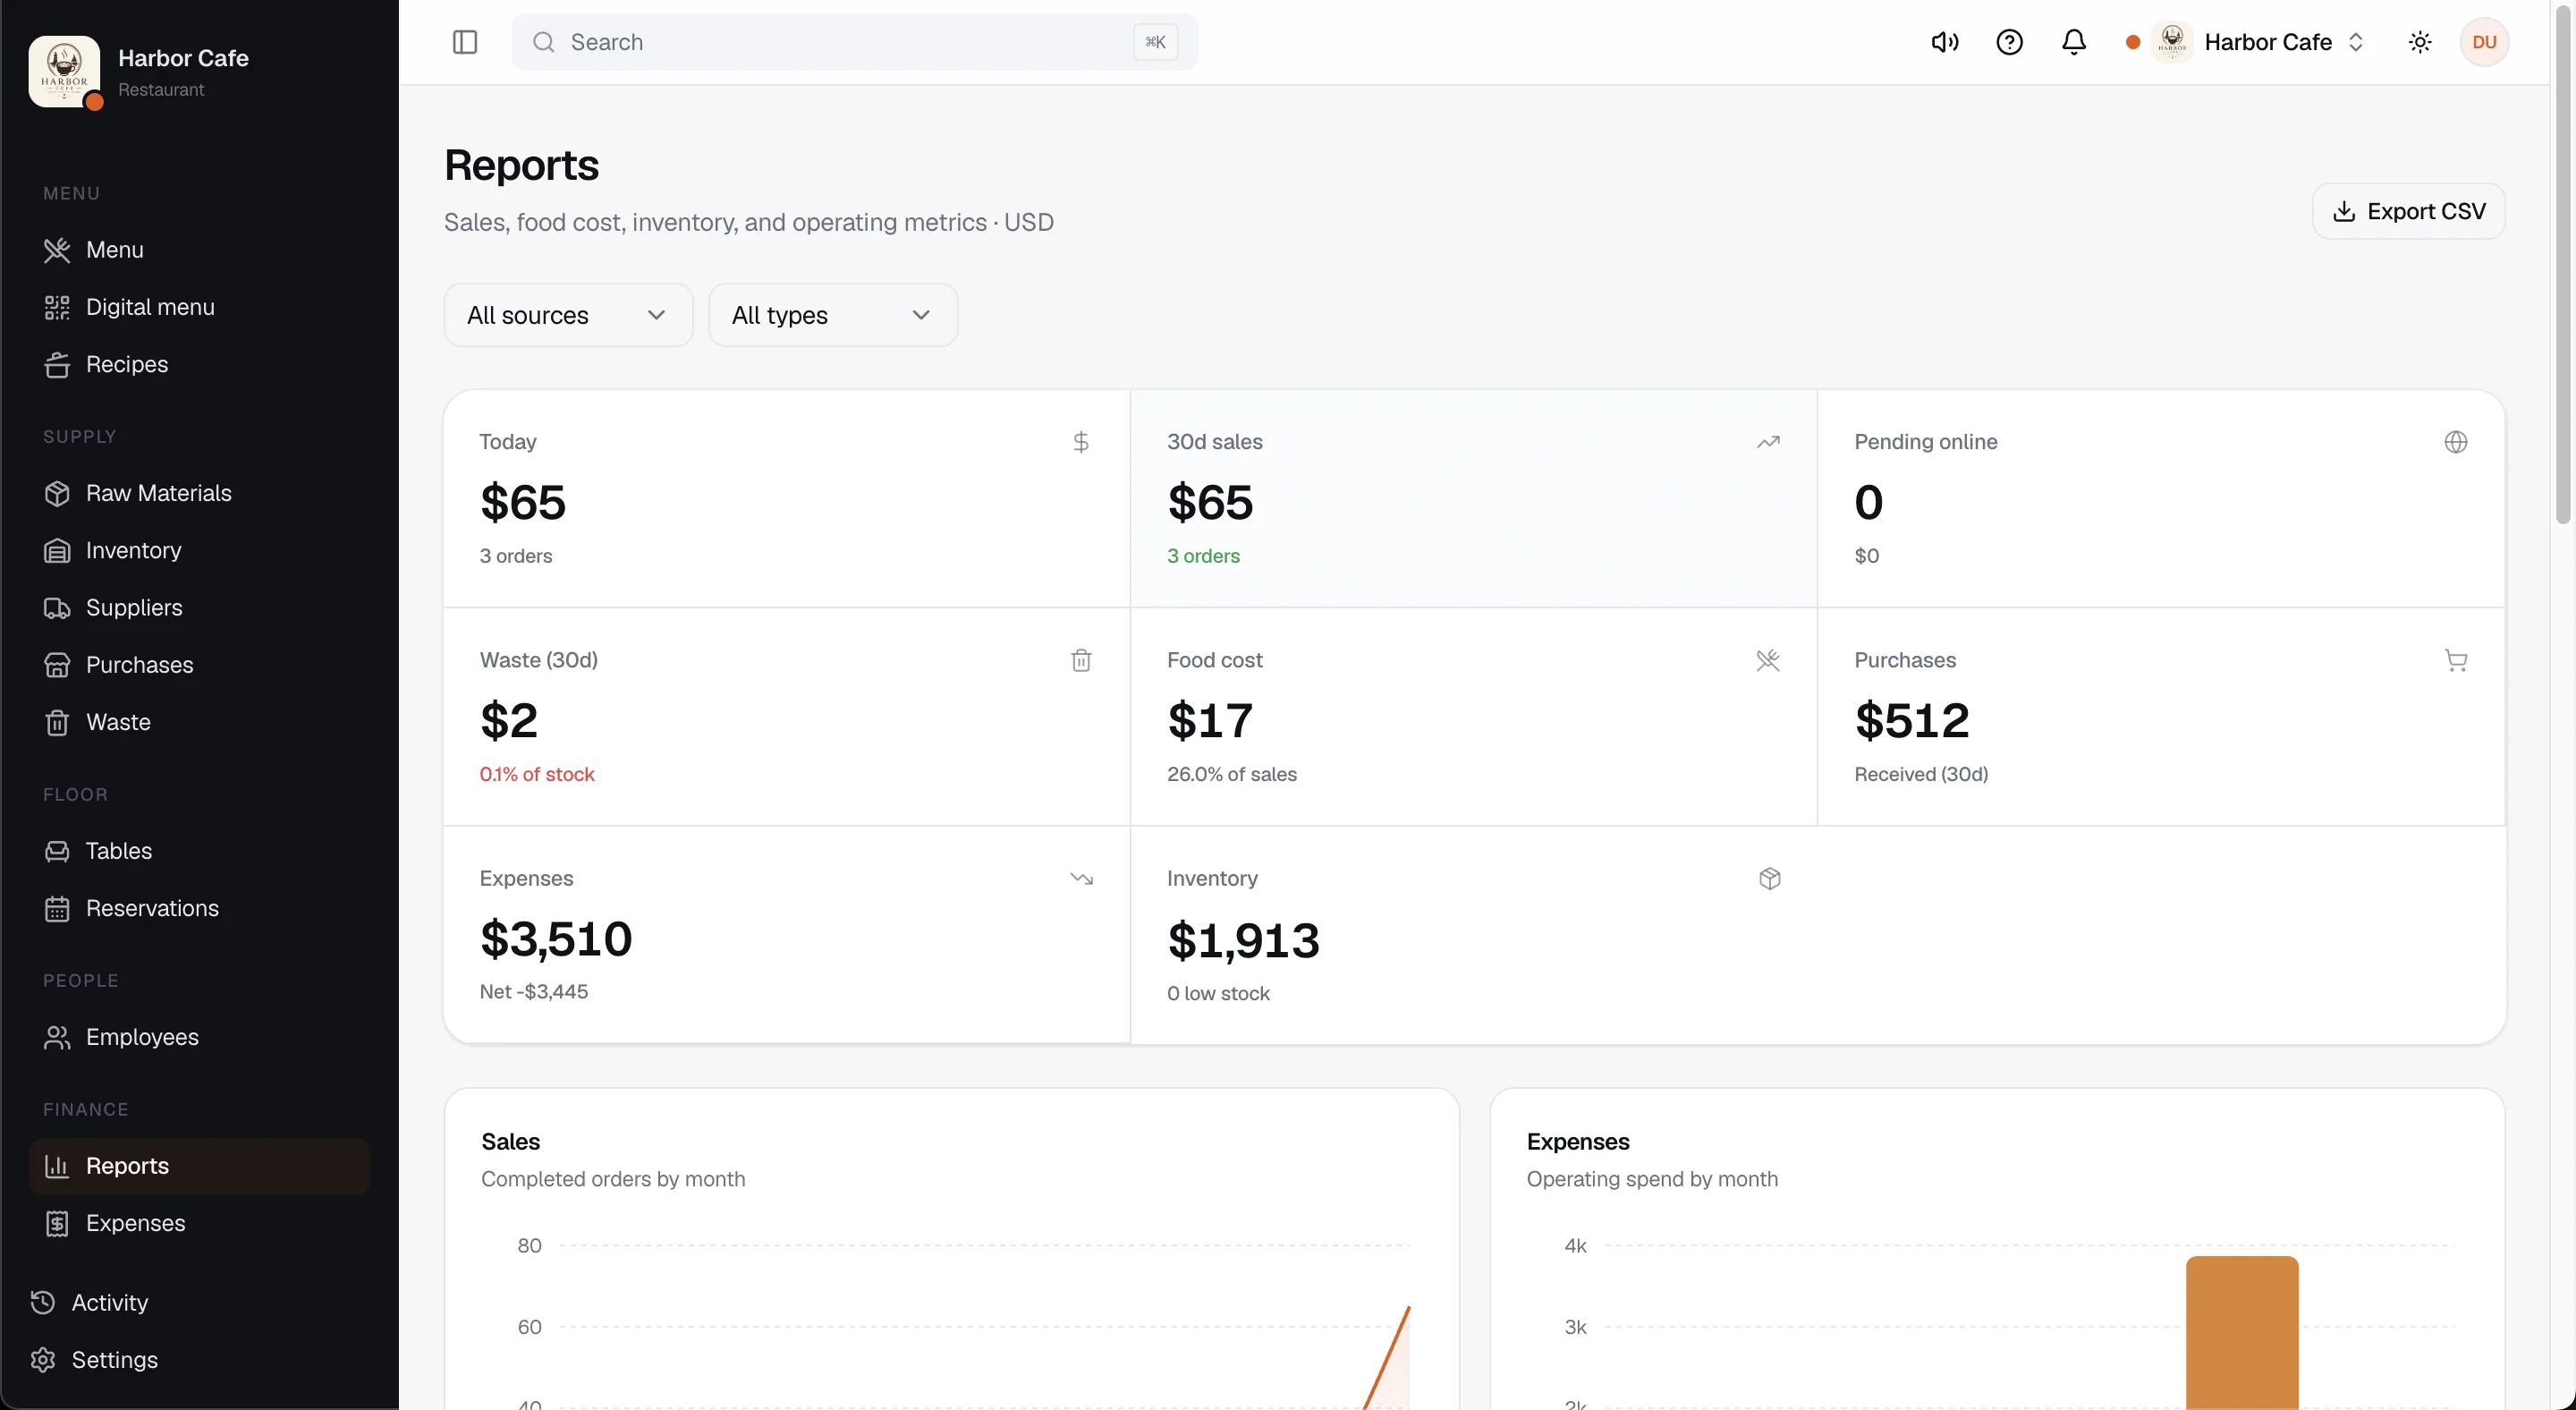Viewport: 2576px width, 1410px height.
Task: Click the calendar icon beside Reservations
Action: (x=57, y=908)
